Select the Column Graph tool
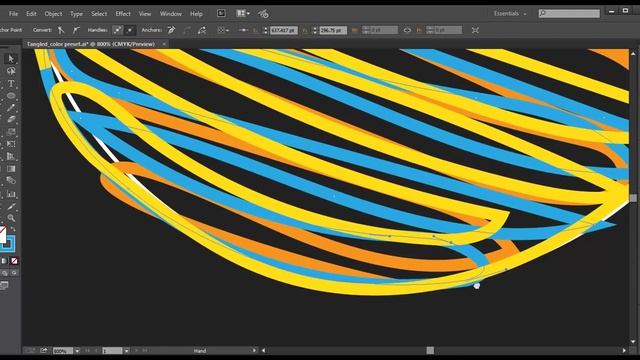 tap(11, 194)
